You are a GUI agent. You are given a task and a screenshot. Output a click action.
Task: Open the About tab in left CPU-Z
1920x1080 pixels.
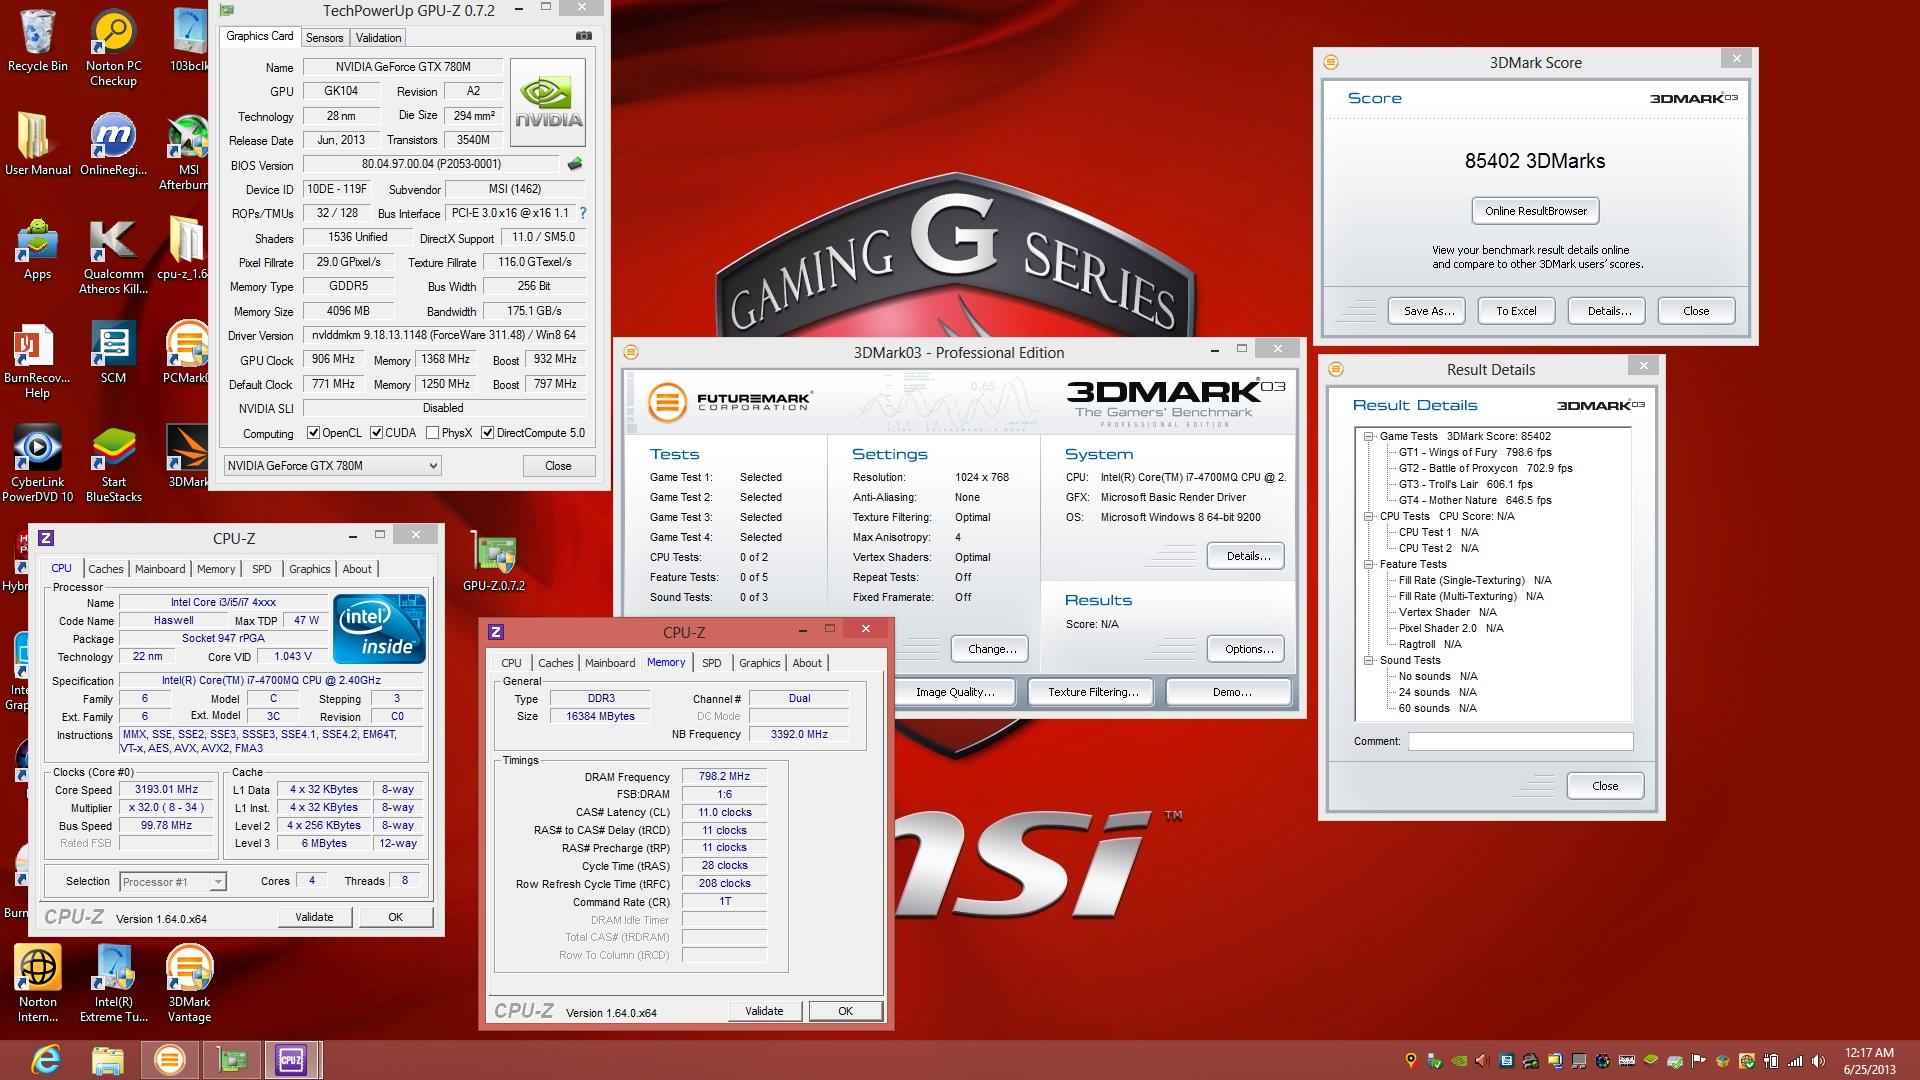click(x=357, y=569)
